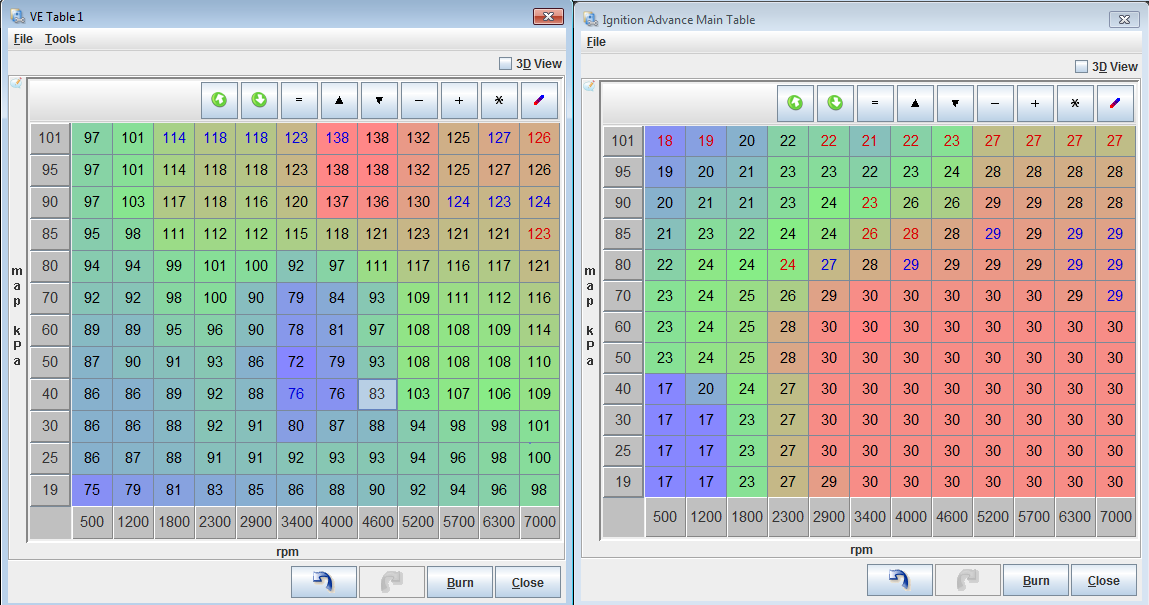This screenshot has width=1149, height=605.
Task: Select ignition cell 18 at 101 kPa, 500 rpm
Action: coord(665,141)
